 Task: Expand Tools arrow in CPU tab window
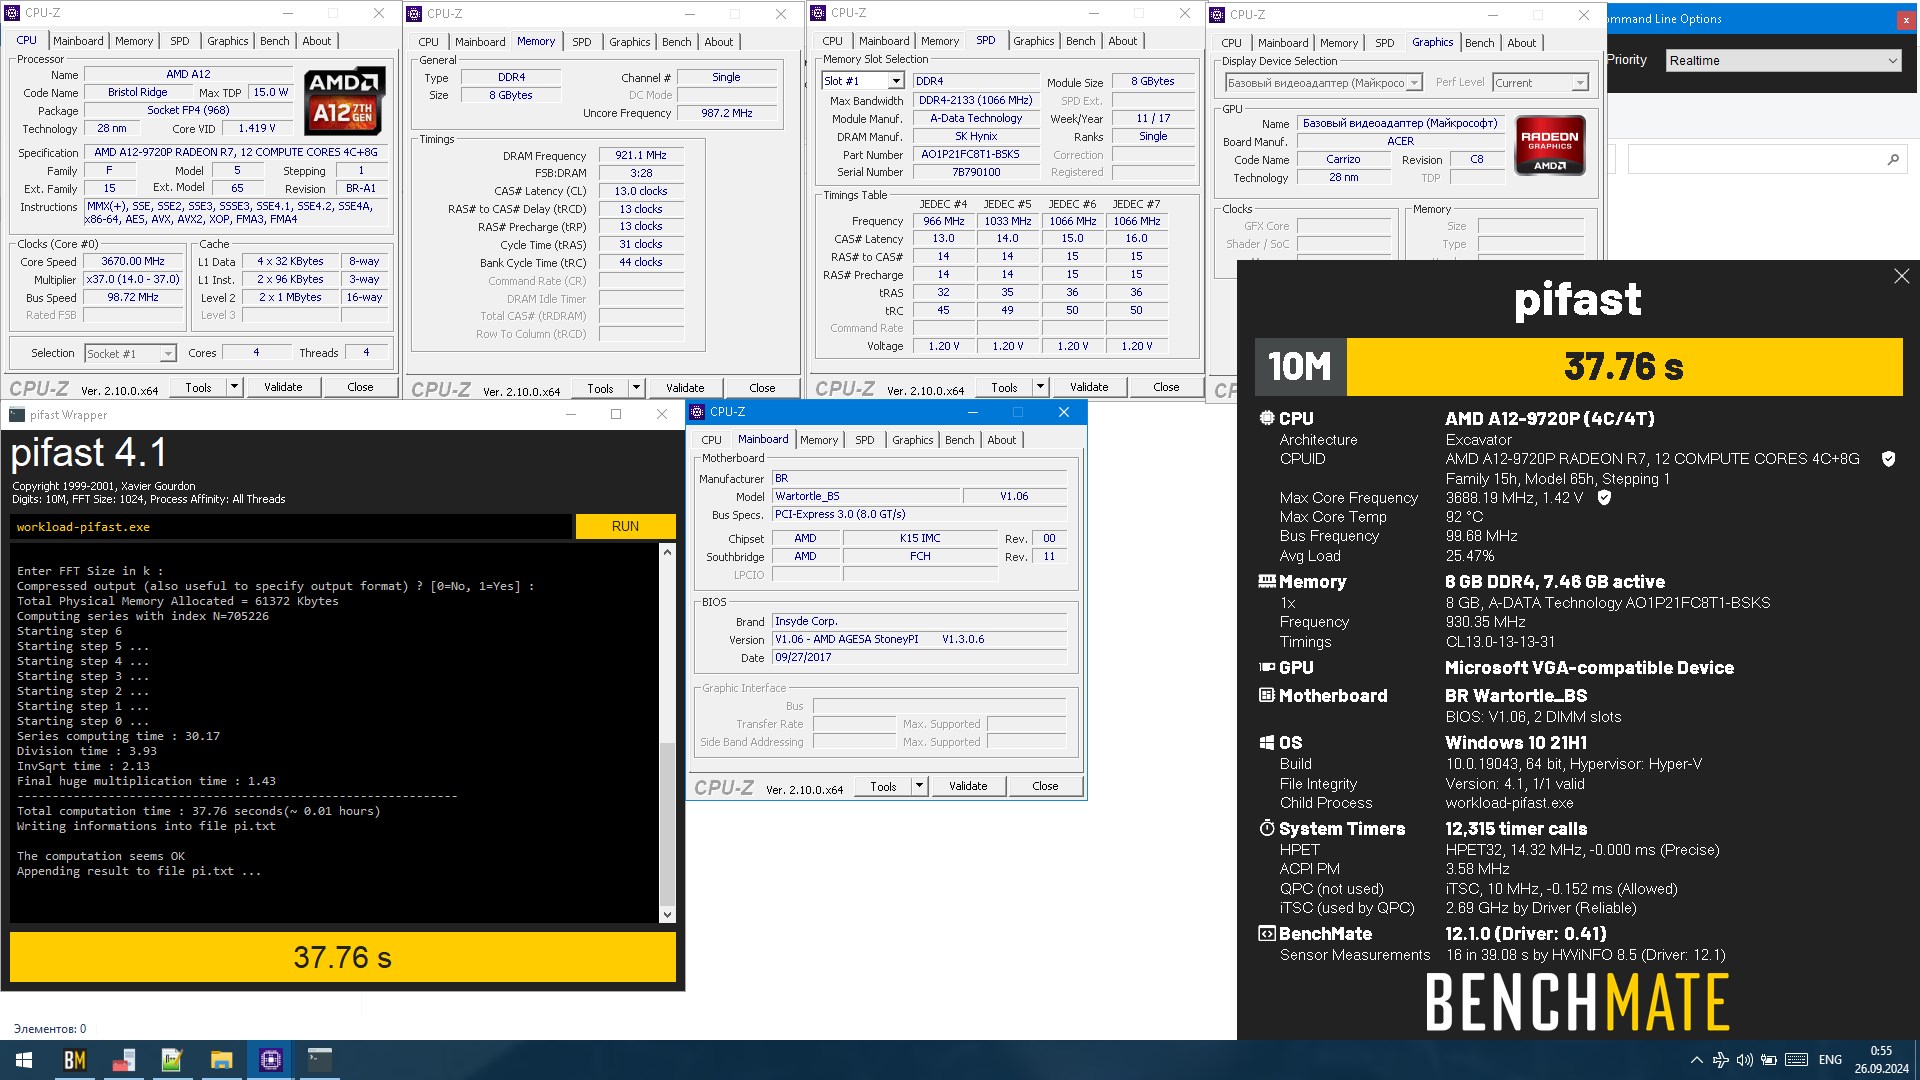pyautogui.click(x=234, y=387)
